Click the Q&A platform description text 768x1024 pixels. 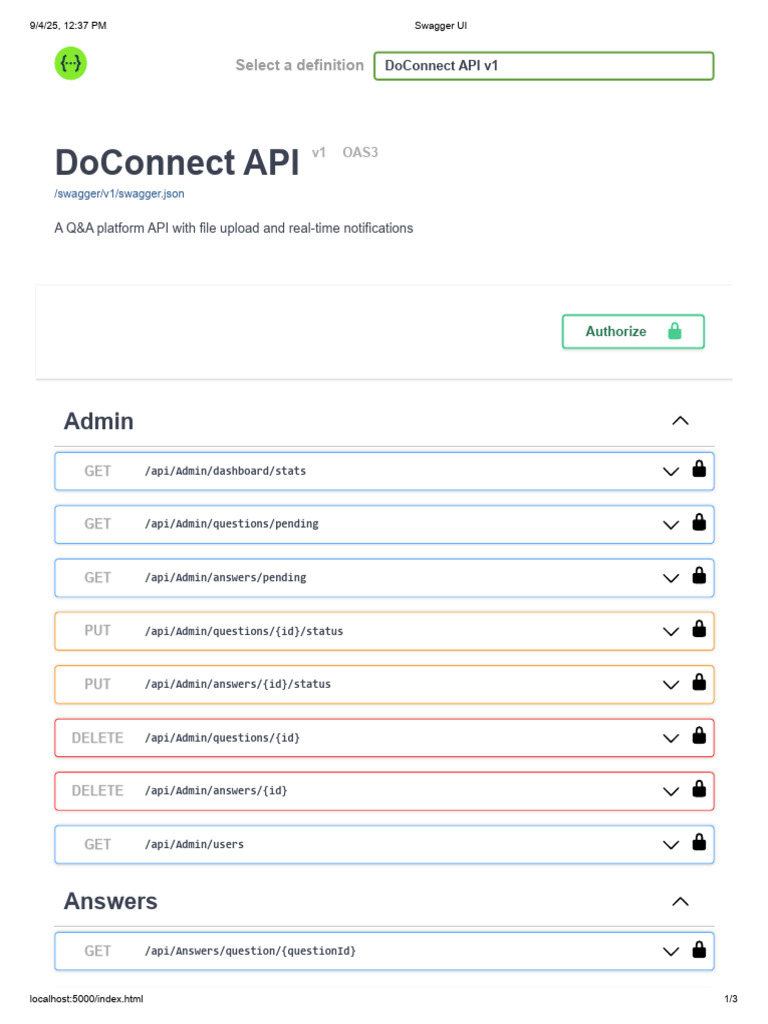234,228
